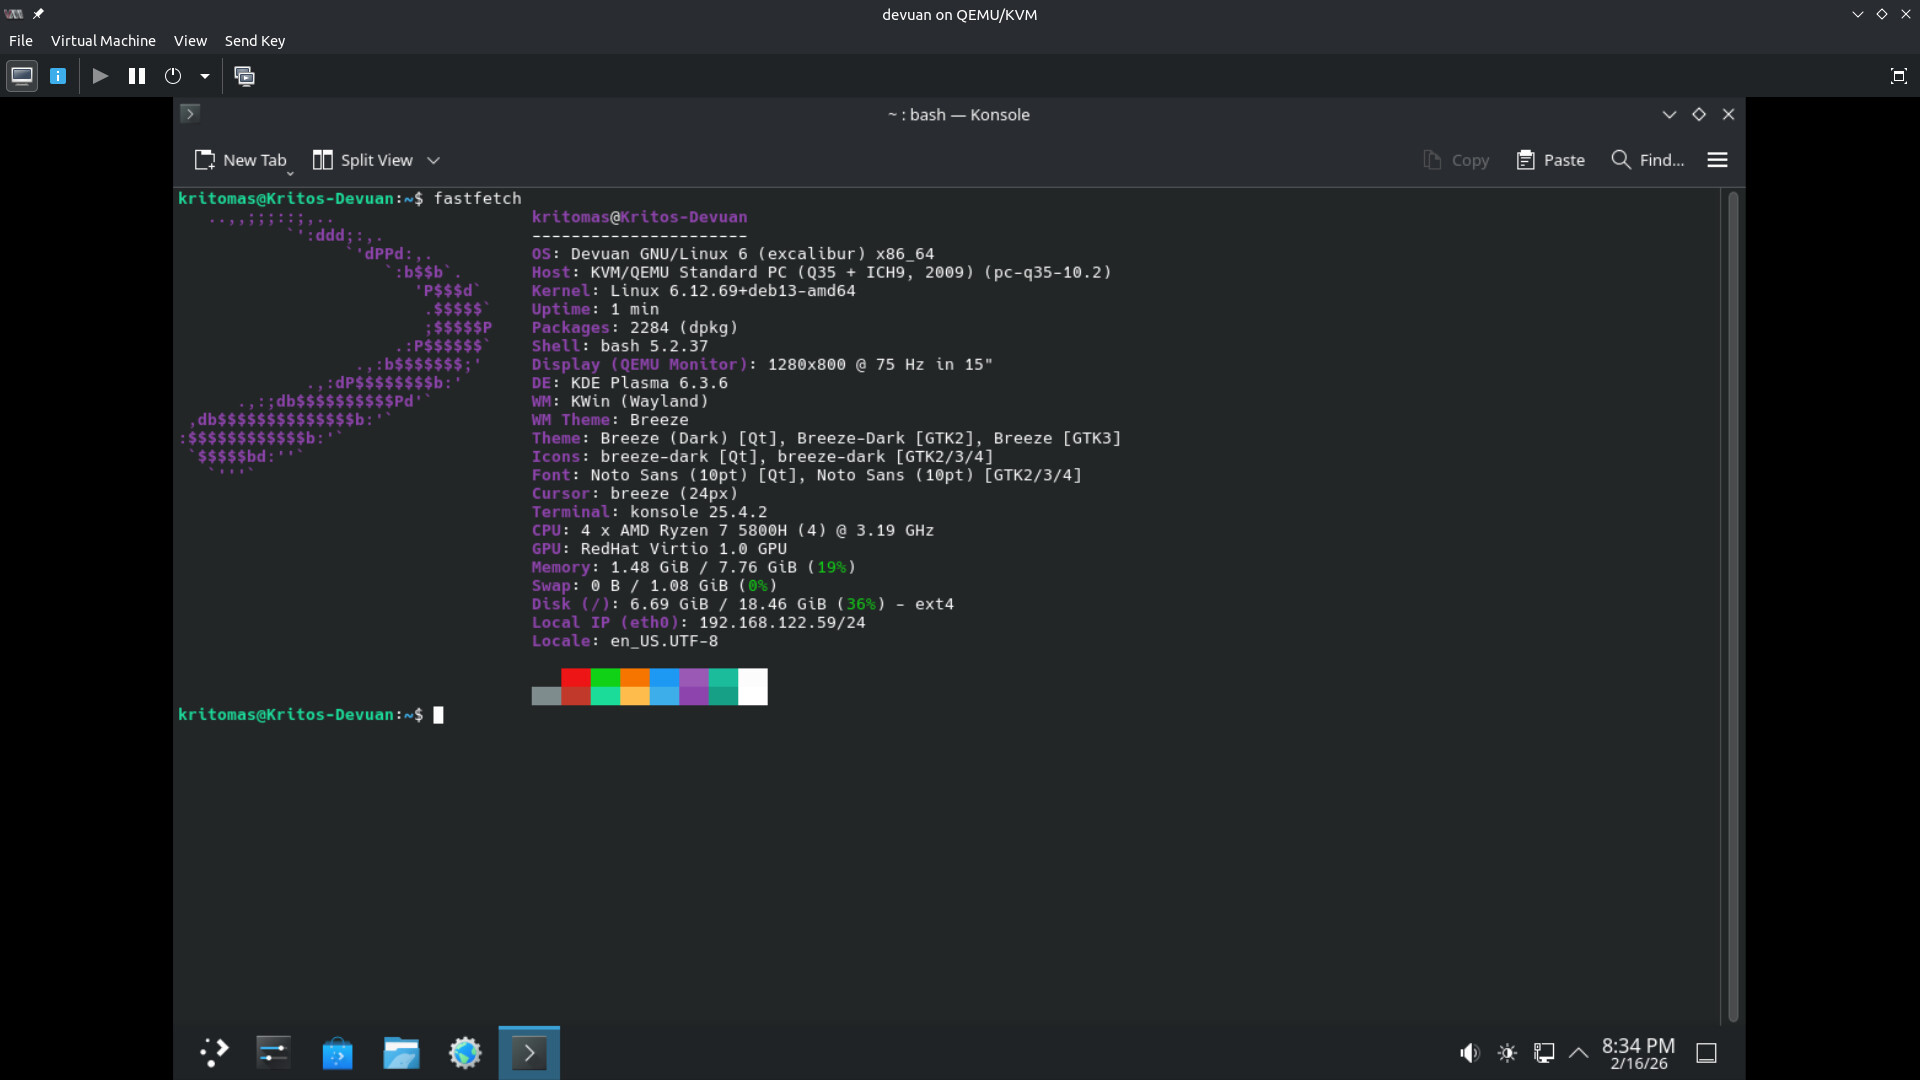Shut down the virtual machine
The image size is (1920, 1080).
point(173,76)
